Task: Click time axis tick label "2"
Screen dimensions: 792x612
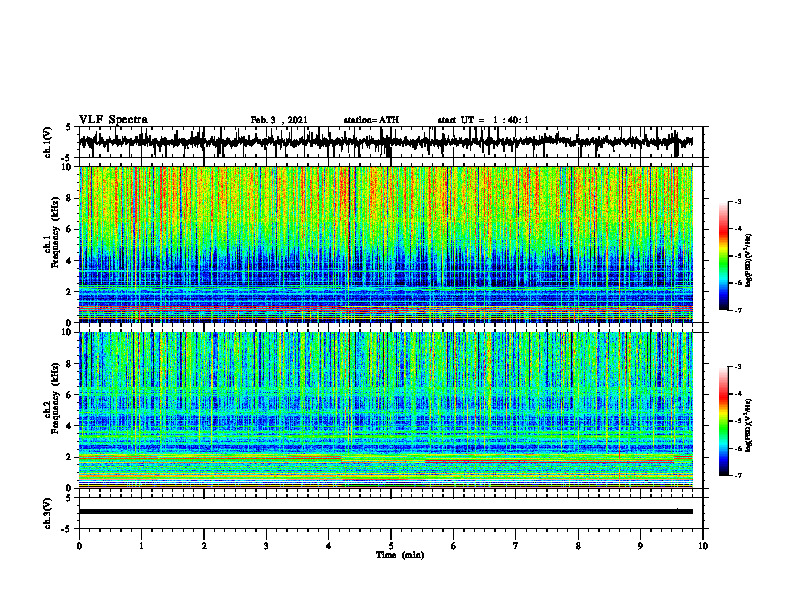Action: (204, 546)
